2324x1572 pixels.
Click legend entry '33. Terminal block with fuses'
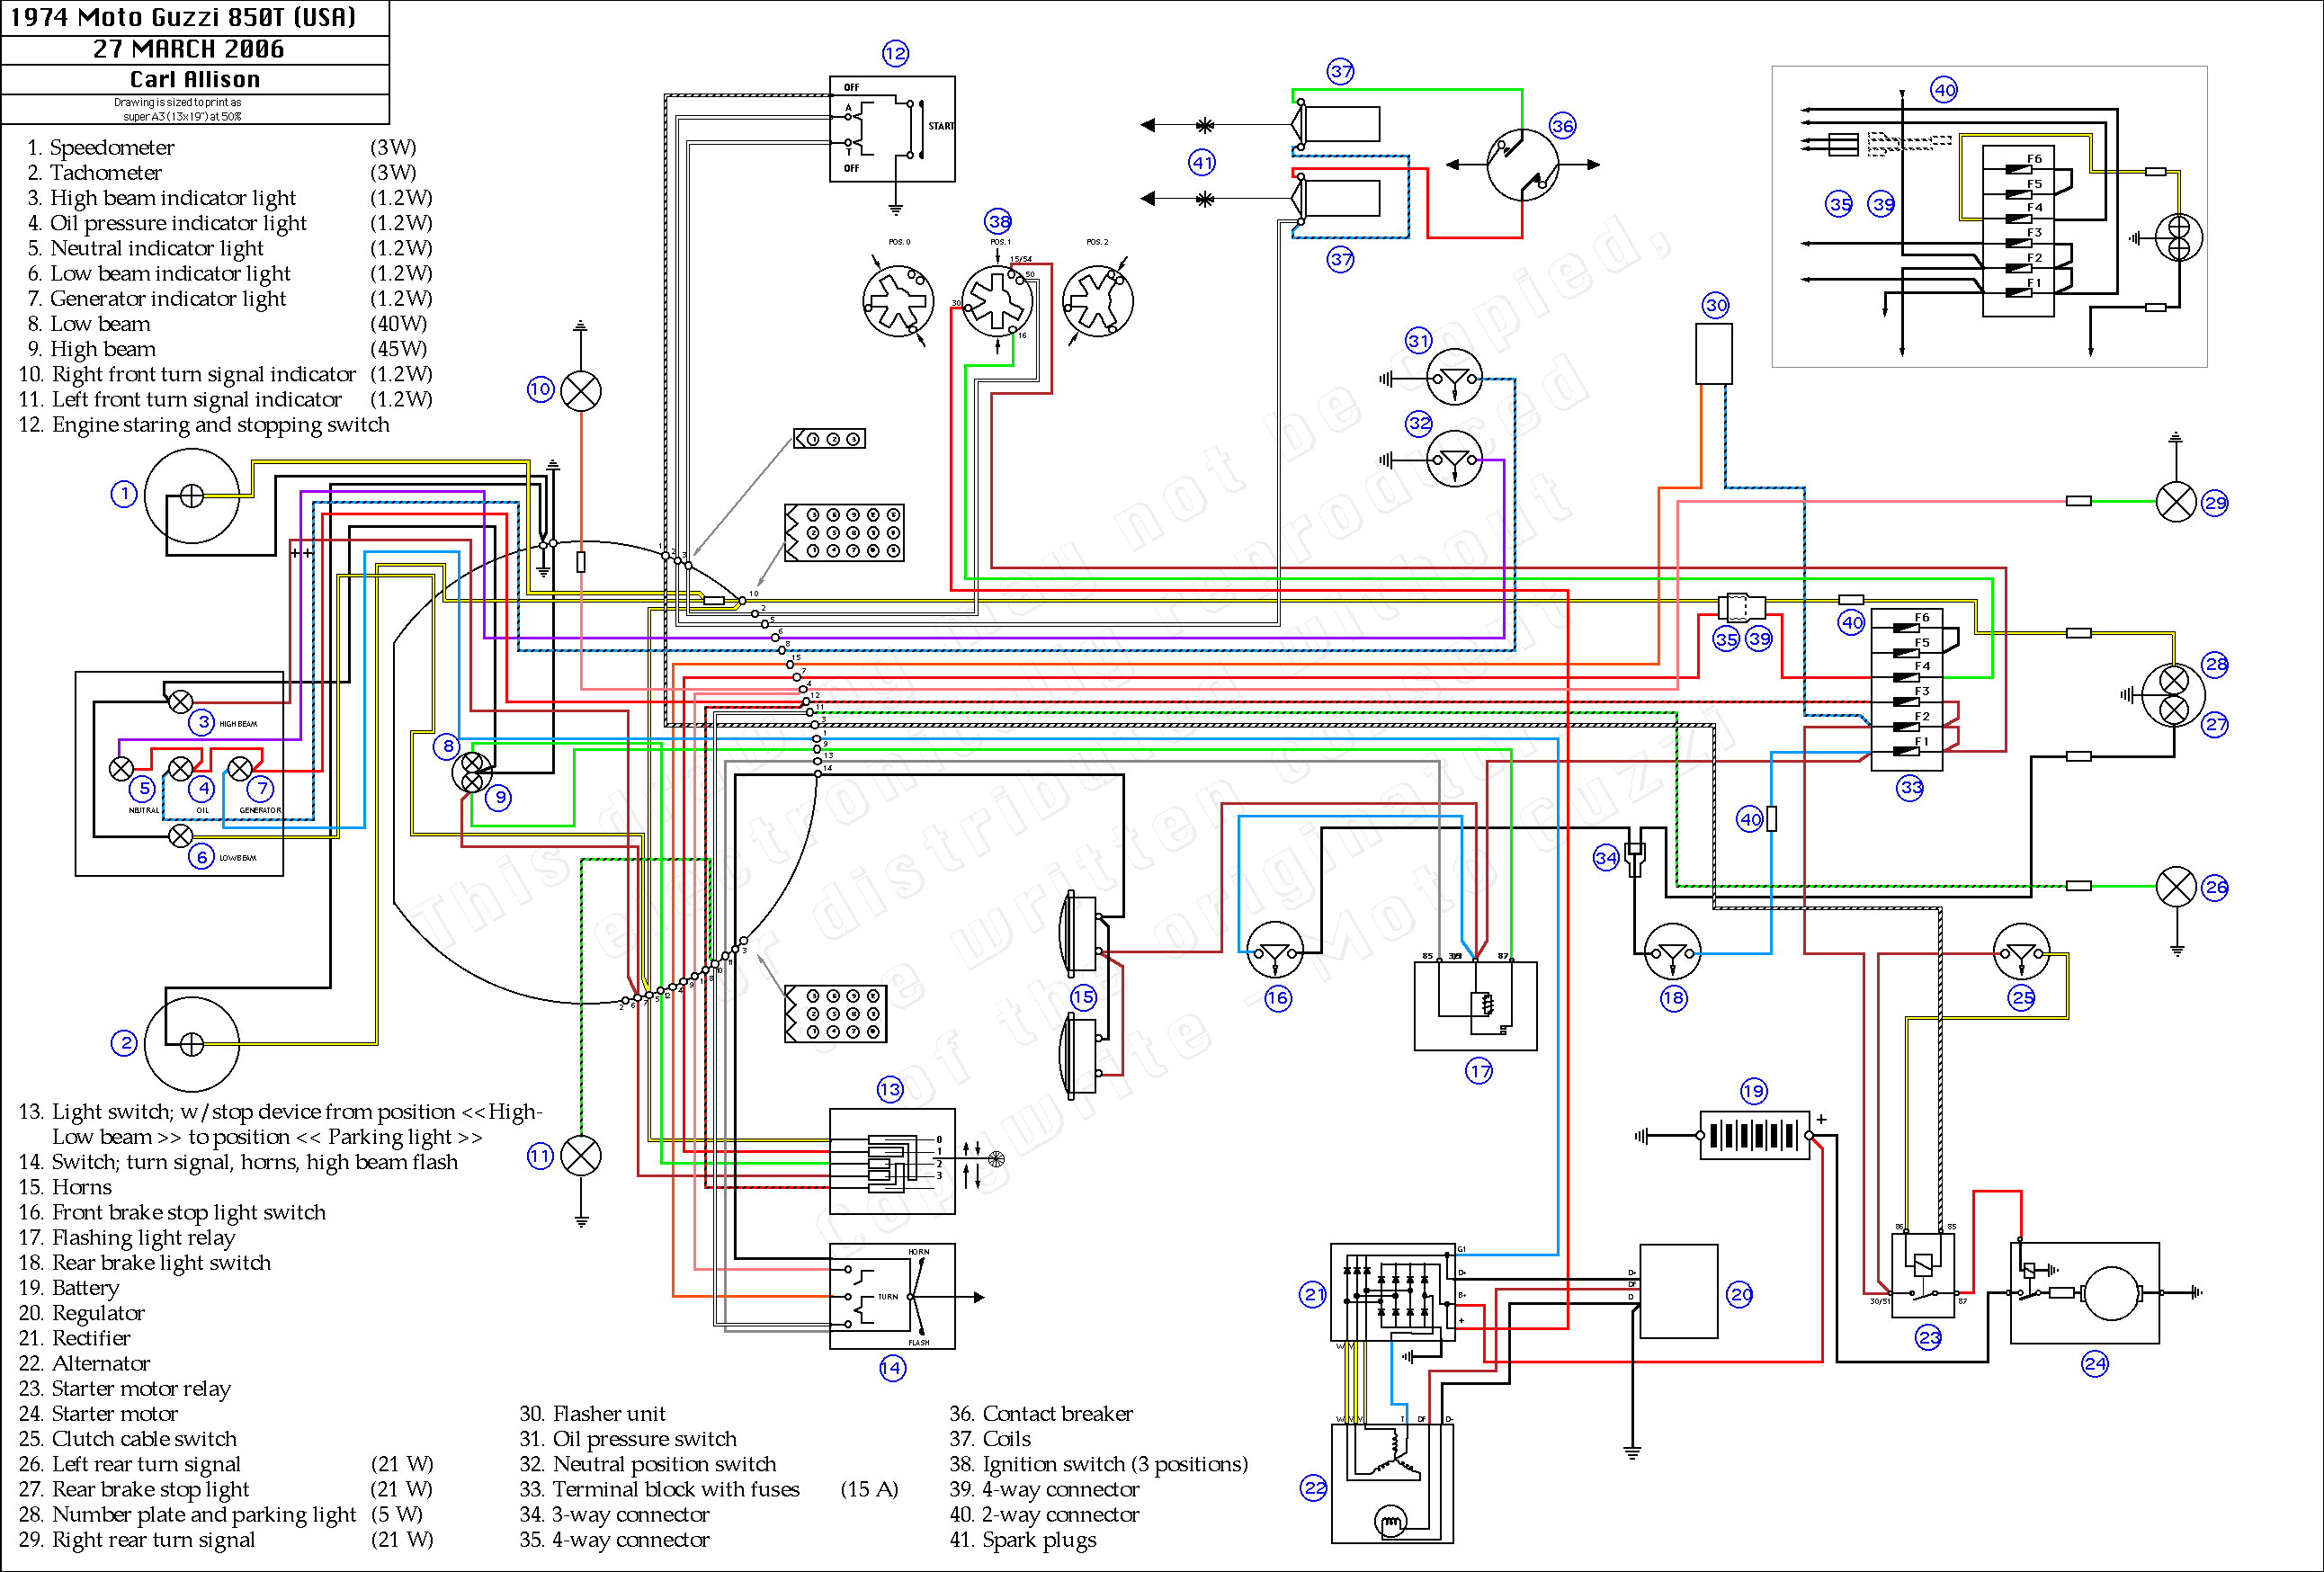coord(659,1490)
